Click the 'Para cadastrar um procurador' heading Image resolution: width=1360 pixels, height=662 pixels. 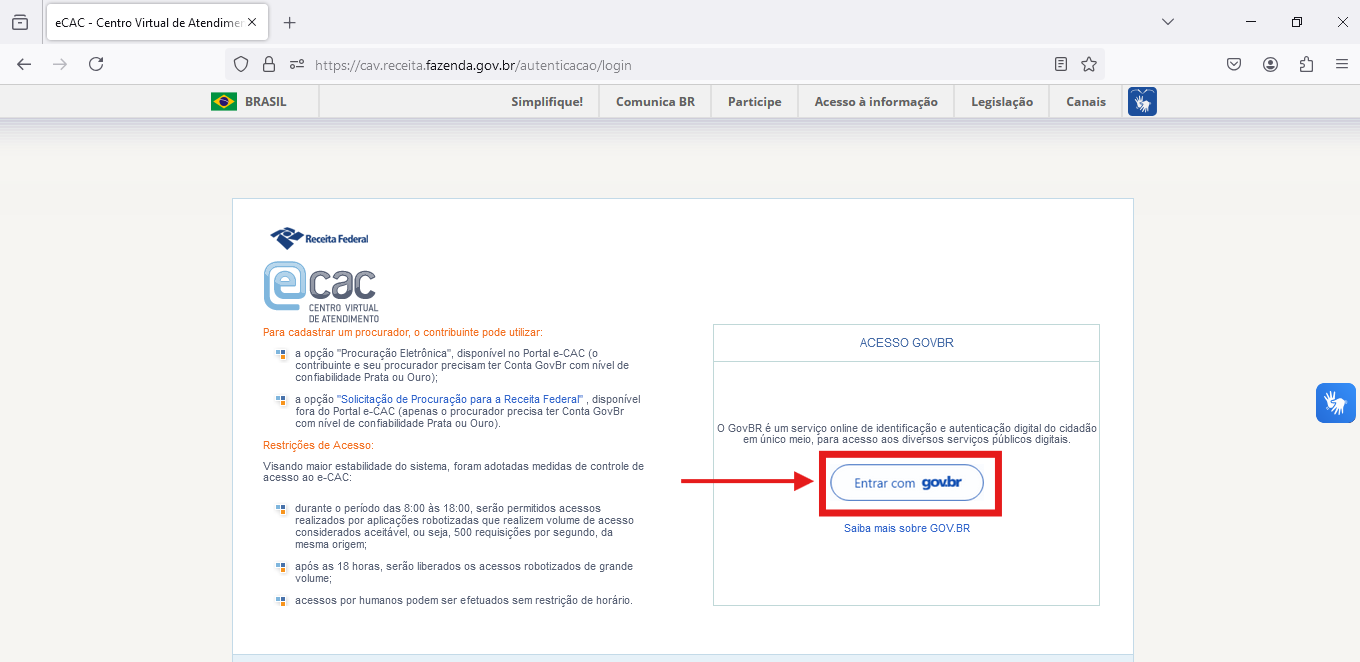coord(403,332)
